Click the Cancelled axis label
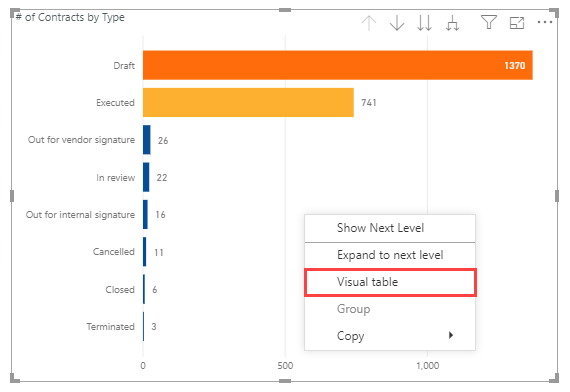This screenshot has height=392, width=570. 114,252
